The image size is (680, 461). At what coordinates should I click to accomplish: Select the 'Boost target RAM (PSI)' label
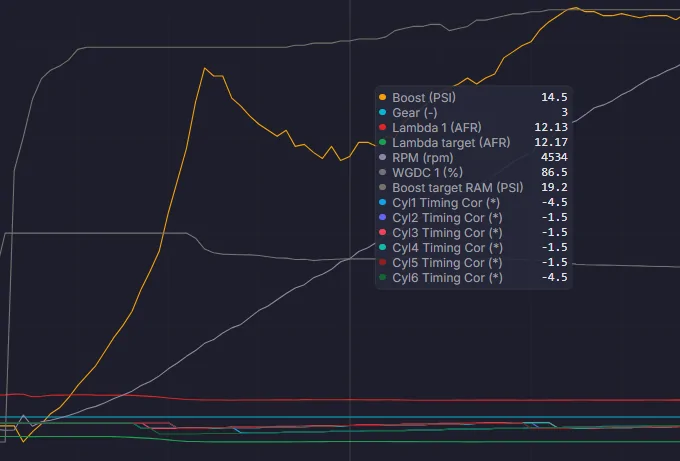click(x=458, y=188)
